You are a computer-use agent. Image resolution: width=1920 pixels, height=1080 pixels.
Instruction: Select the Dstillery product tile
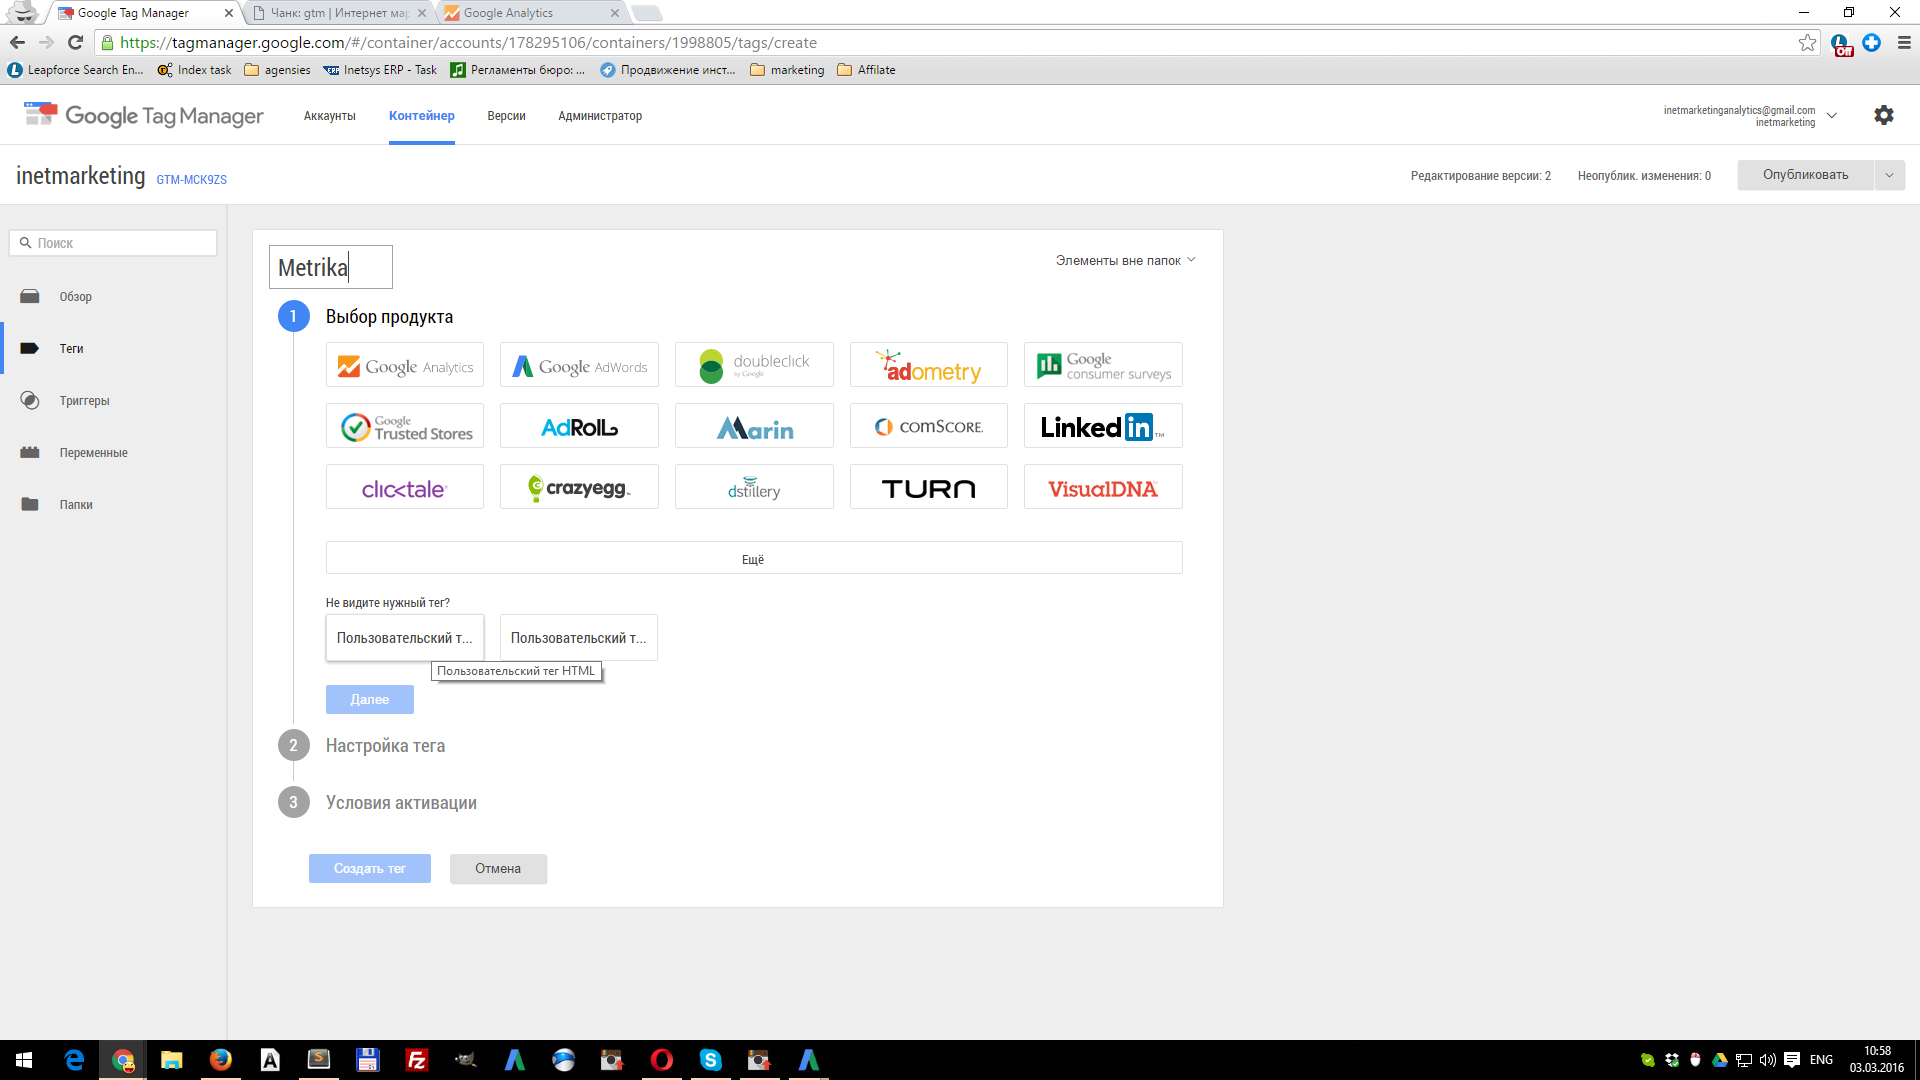tap(754, 487)
